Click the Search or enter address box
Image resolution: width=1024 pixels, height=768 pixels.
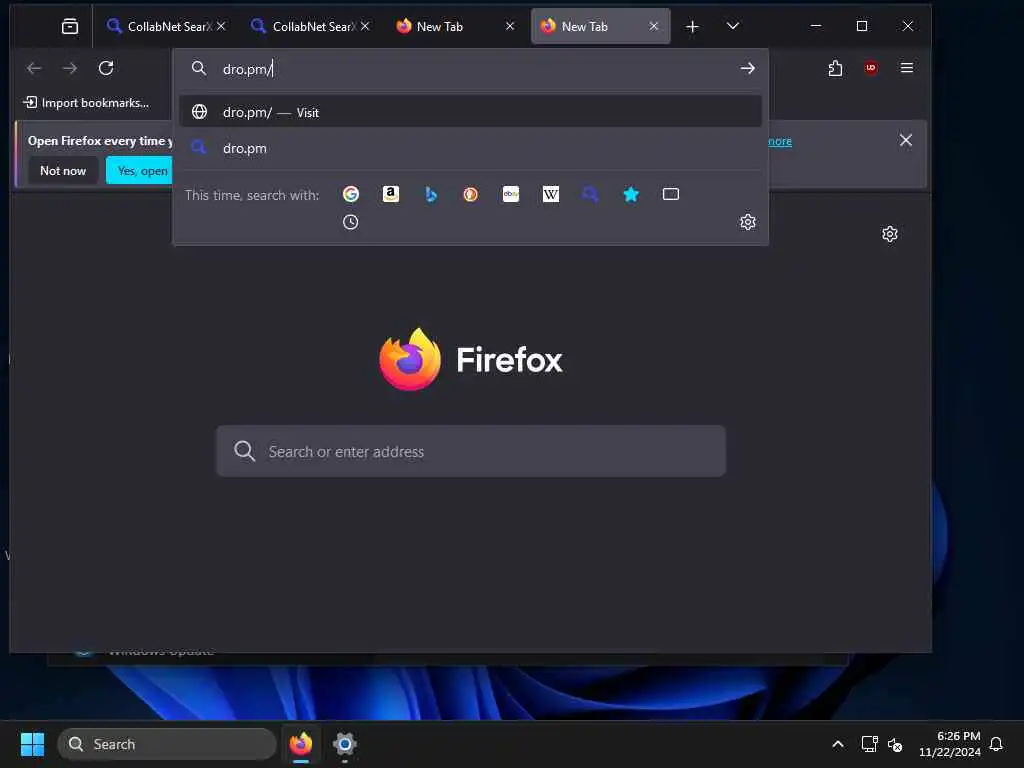[470, 451]
